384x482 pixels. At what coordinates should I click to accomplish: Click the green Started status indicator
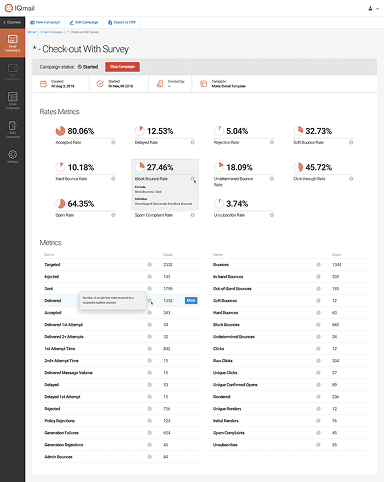88,67
